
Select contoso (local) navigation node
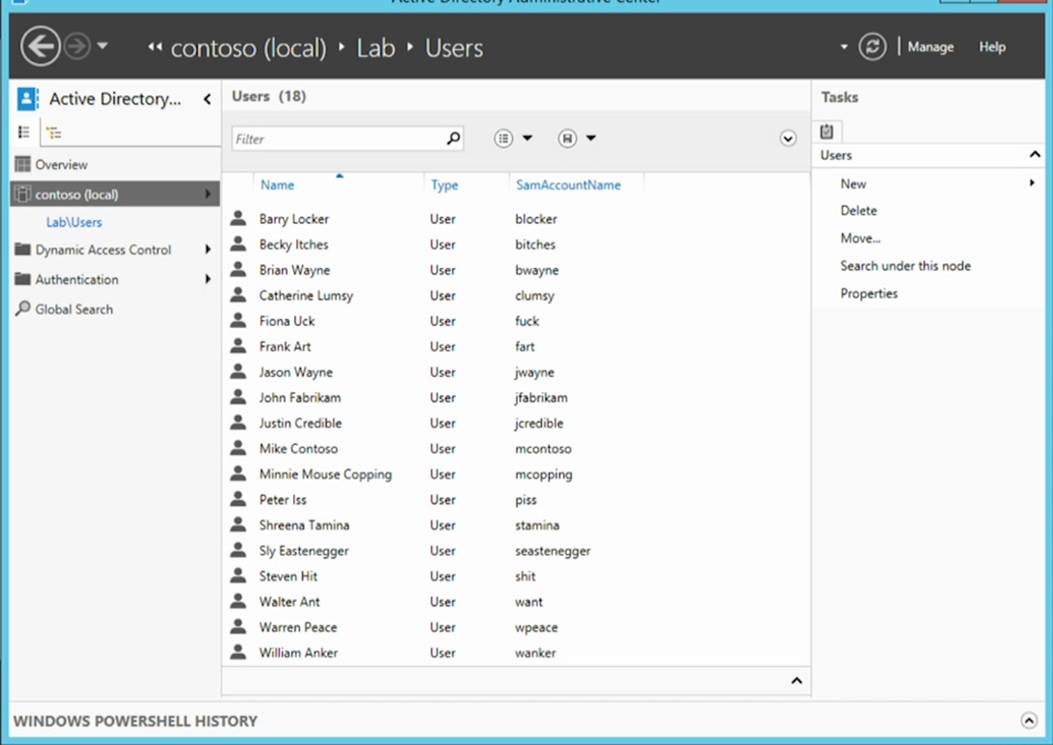tap(115, 194)
